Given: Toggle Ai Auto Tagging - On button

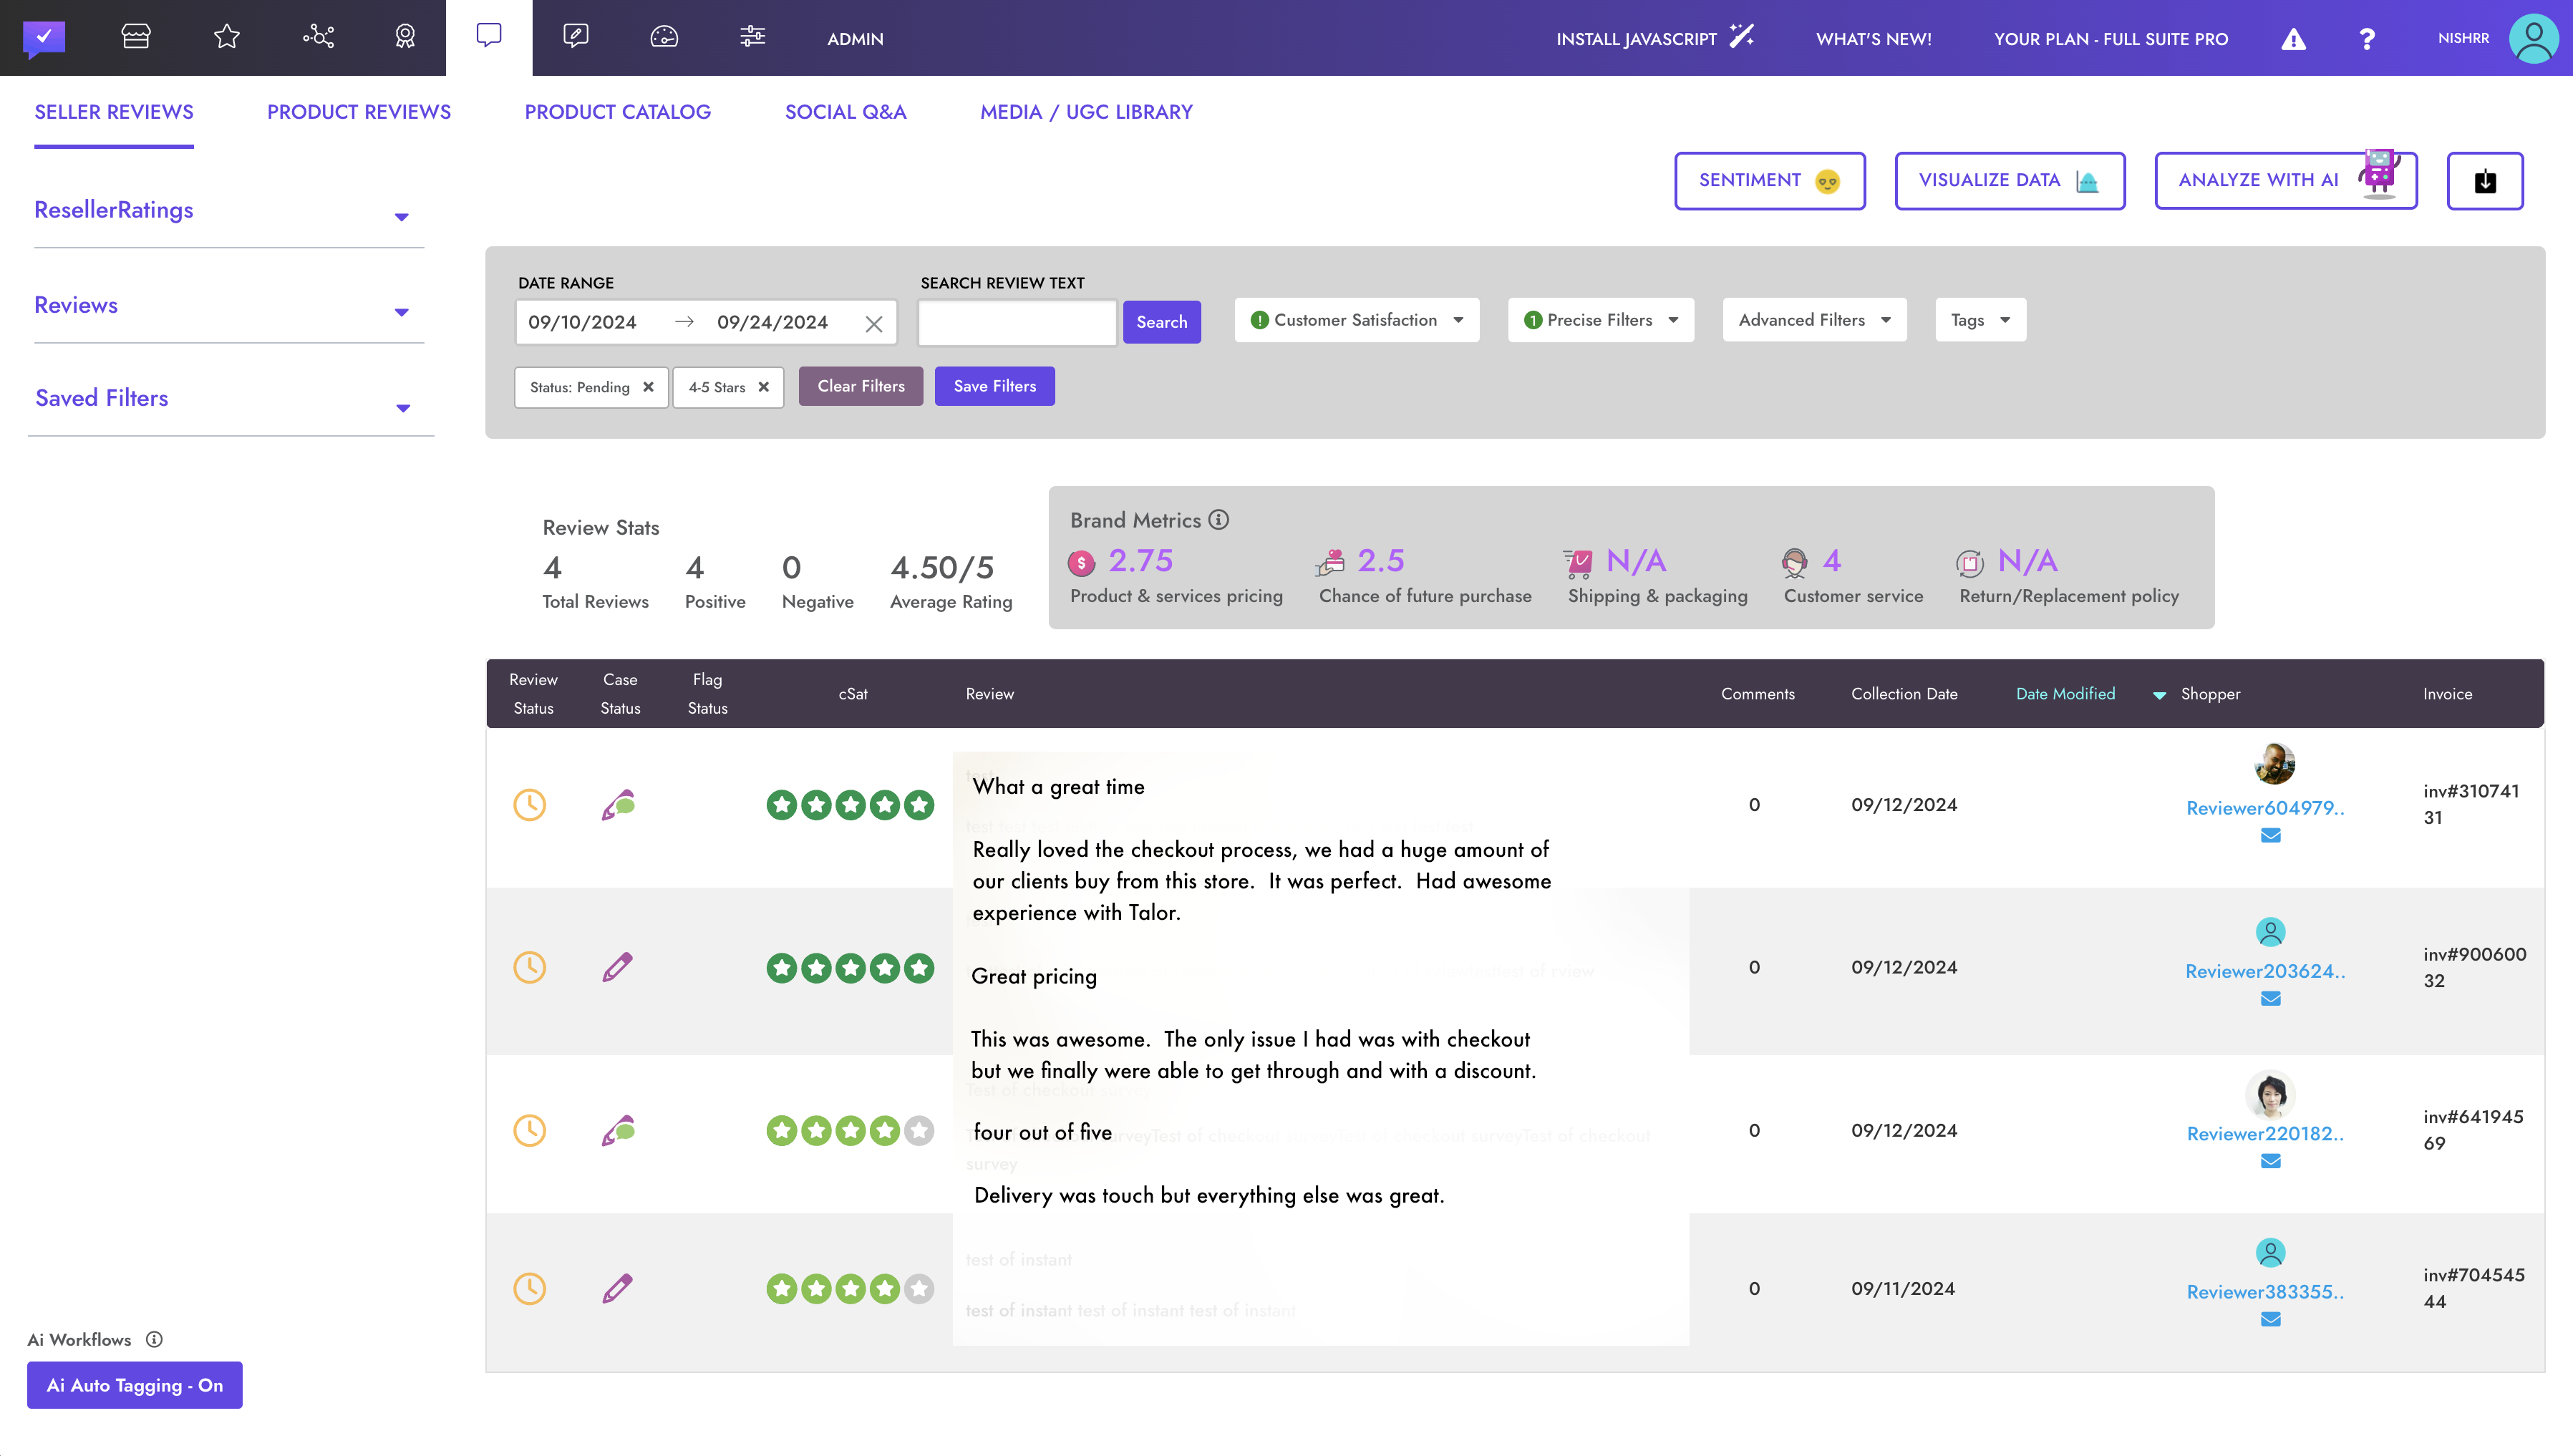Looking at the screenshot, I should click(135, 1385).
